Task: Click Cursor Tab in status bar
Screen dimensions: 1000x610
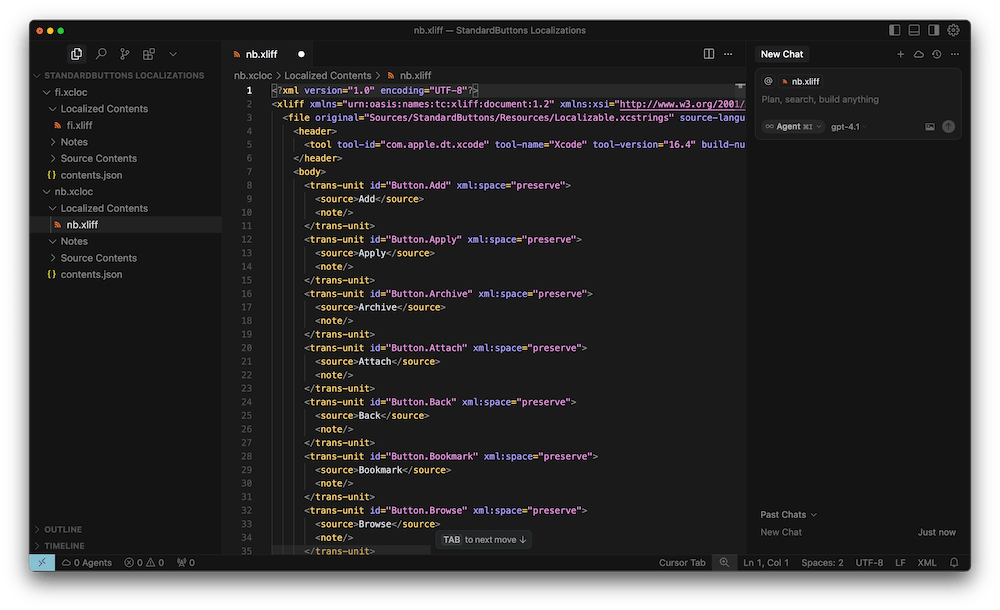Action: (682, 563)
